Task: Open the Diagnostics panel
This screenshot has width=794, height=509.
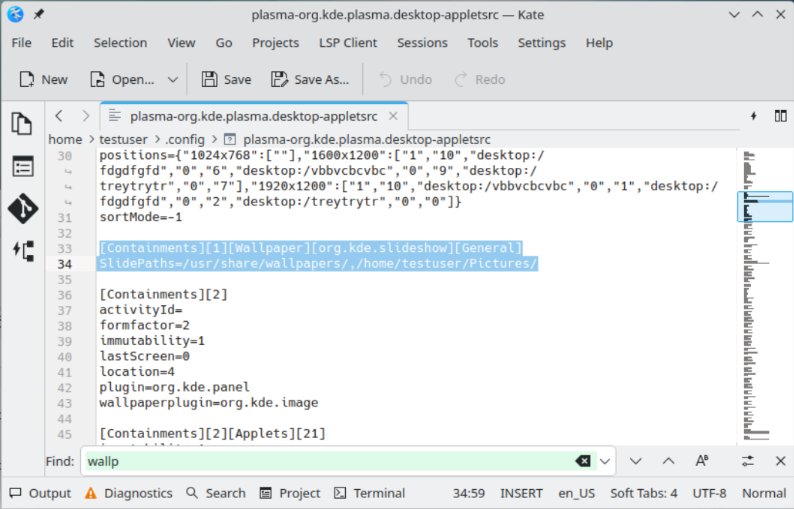Action: (129, 493)
